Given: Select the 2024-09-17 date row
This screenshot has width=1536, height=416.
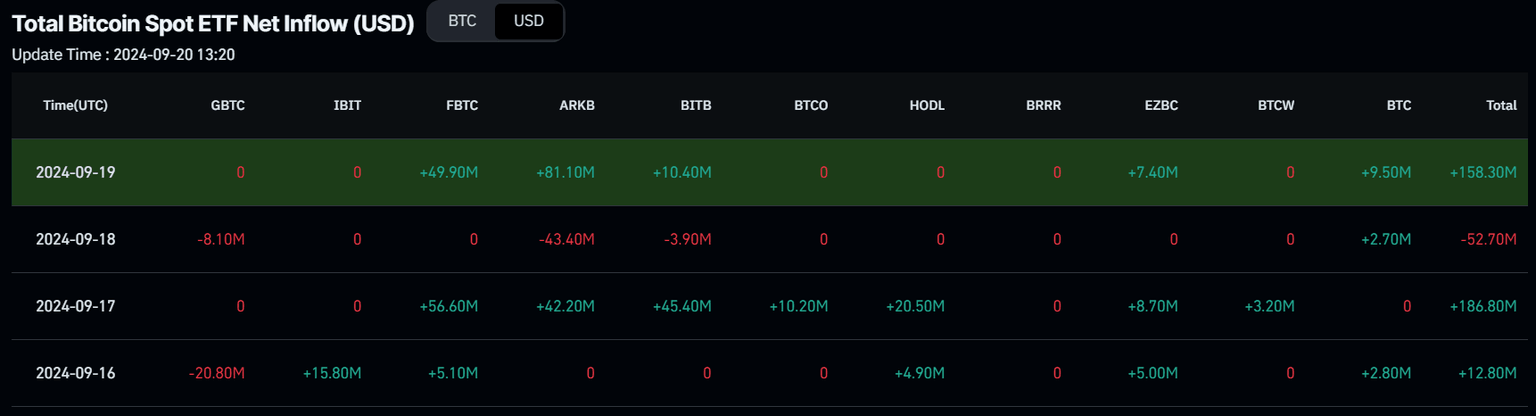Looking at the screenshot, I should click(x=75, y=306).
